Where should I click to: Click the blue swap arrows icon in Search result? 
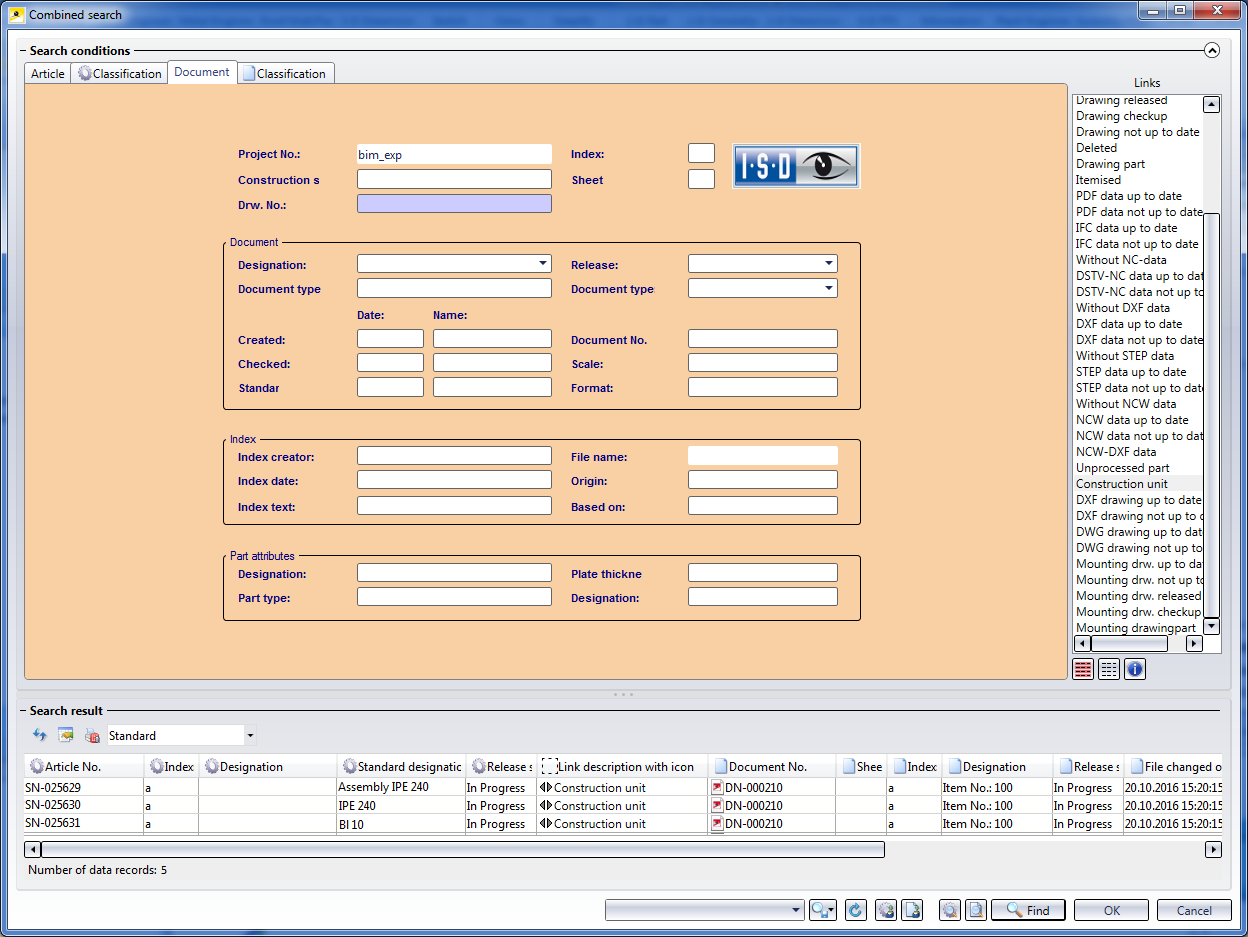(40, 736)
